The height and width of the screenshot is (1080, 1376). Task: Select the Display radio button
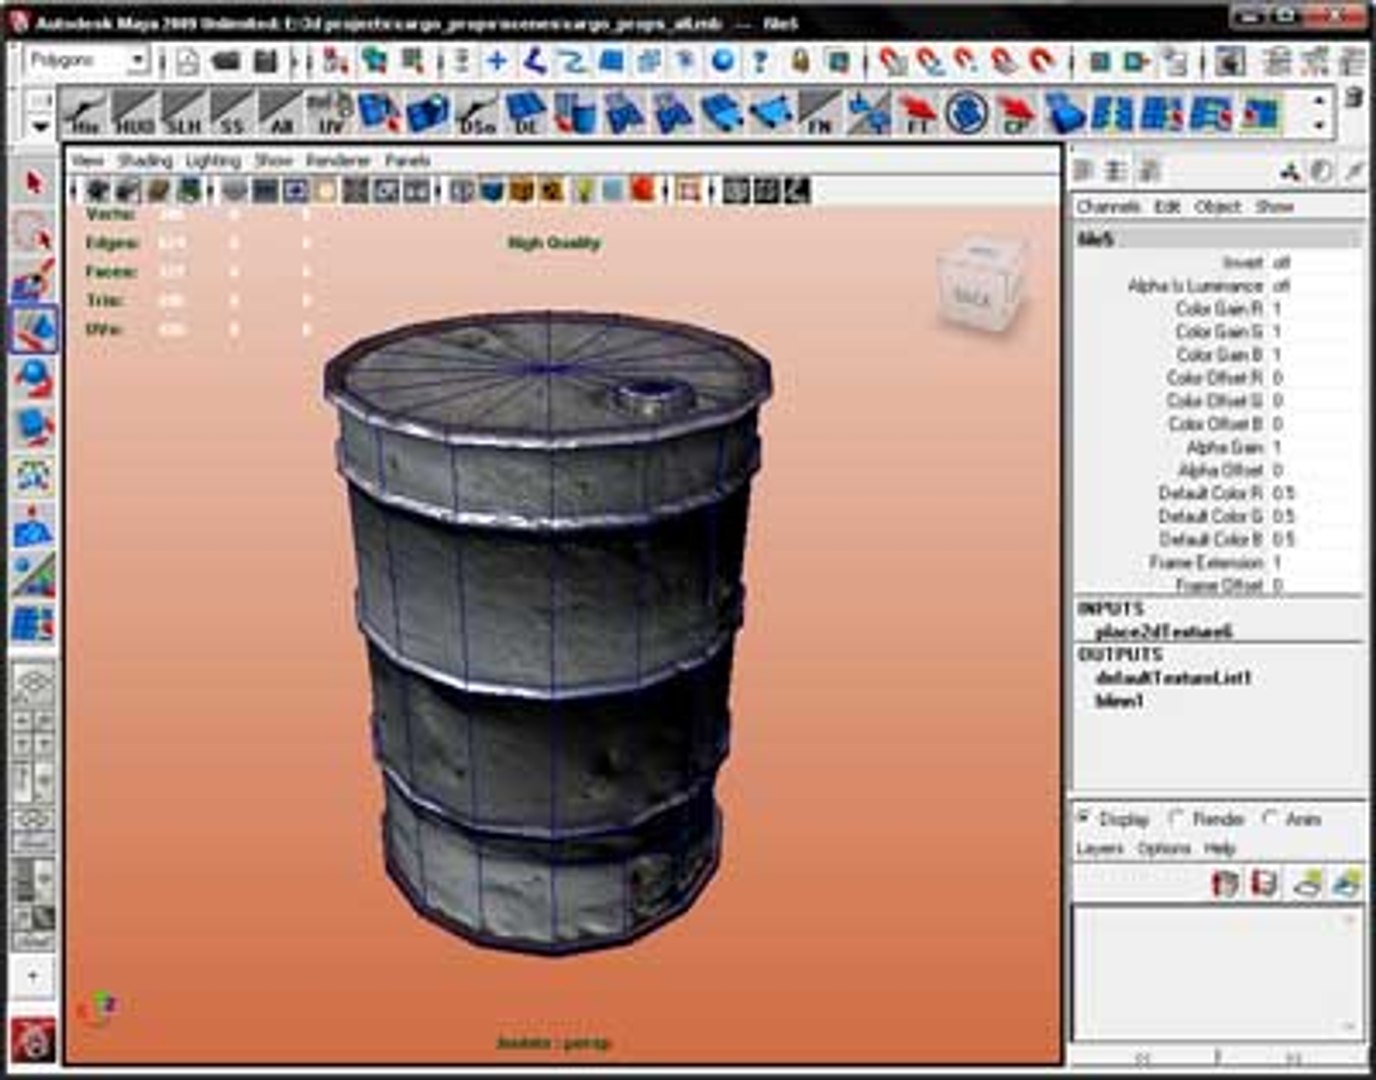pos(1082,818)
